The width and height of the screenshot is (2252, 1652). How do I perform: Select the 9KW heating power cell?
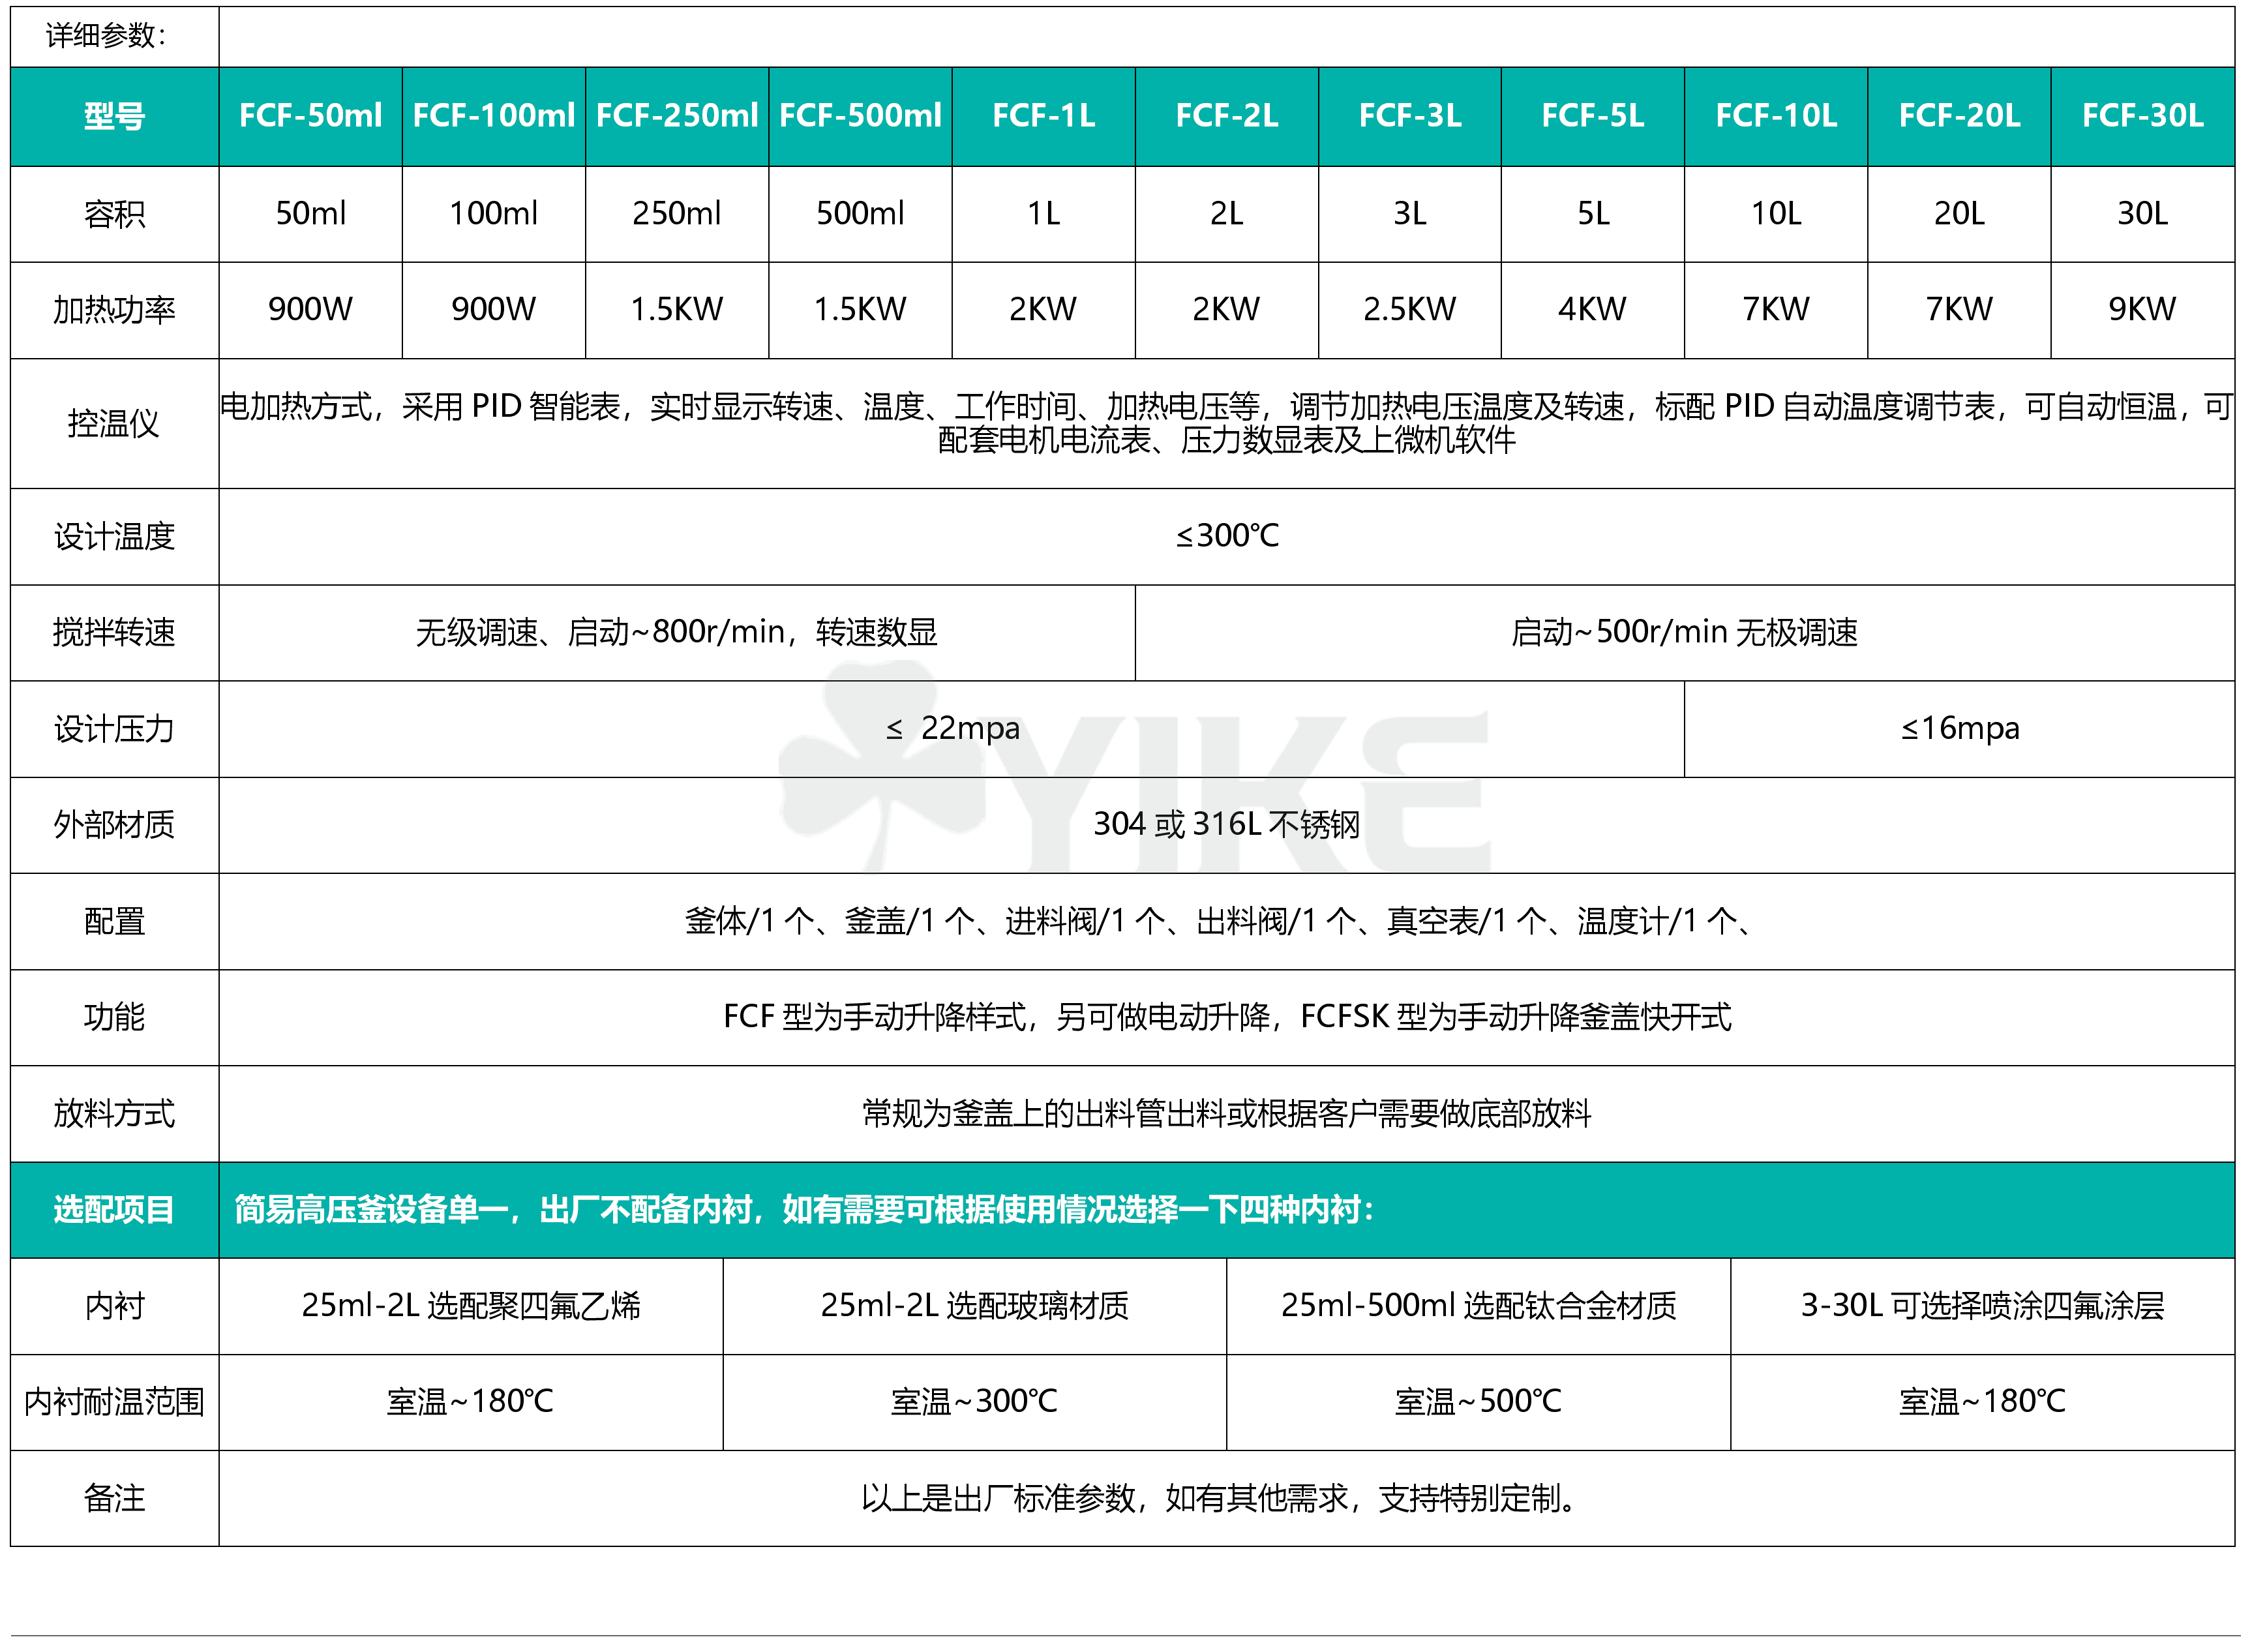coord(2142,309)
